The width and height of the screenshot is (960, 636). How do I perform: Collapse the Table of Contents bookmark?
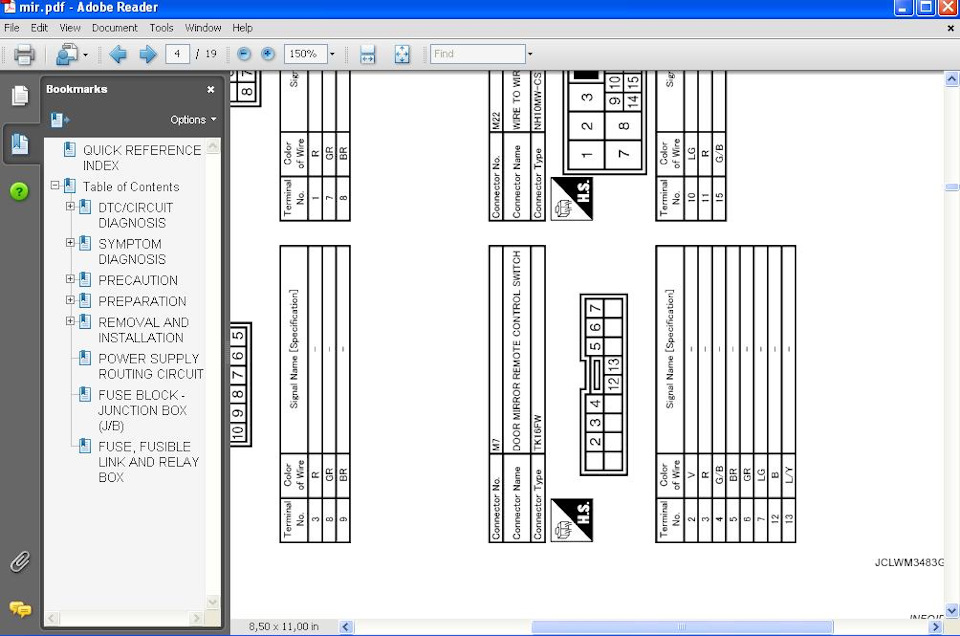click(55, 184)
